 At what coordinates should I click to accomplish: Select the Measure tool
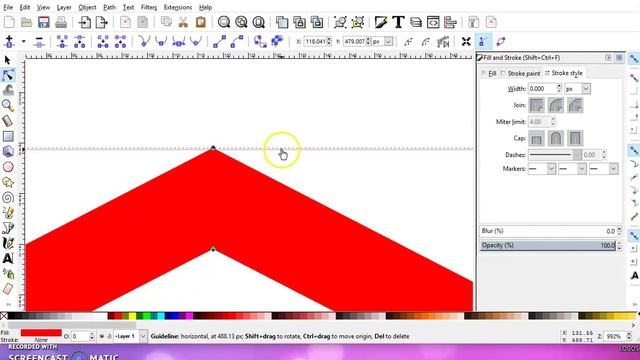pos(8,120)
